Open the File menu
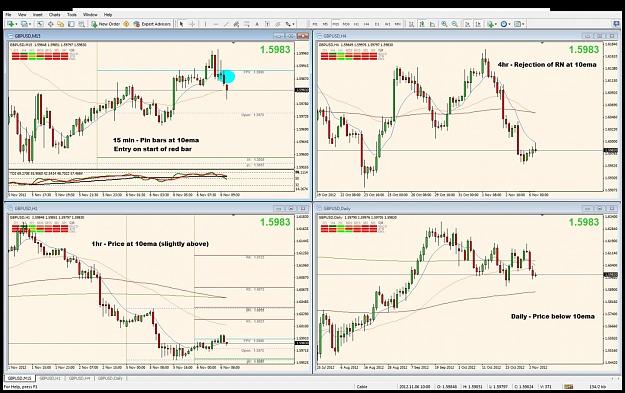This screenshot has height=393, width=625. (8, 15)
